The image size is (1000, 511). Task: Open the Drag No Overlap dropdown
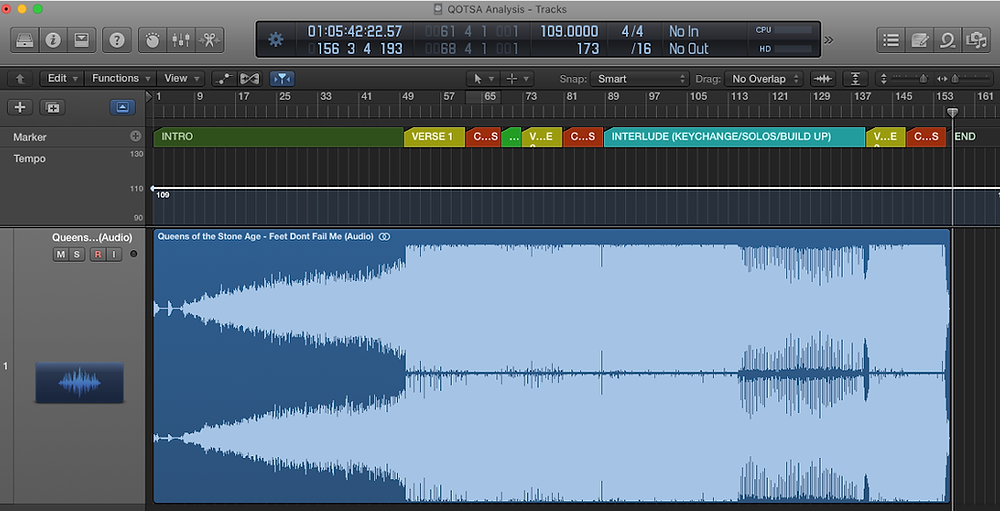(764, 79)
